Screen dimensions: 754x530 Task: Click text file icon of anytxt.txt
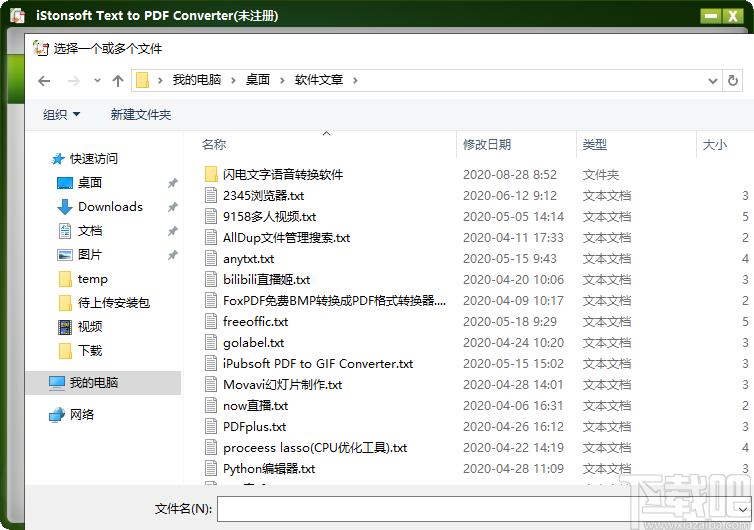211,259
